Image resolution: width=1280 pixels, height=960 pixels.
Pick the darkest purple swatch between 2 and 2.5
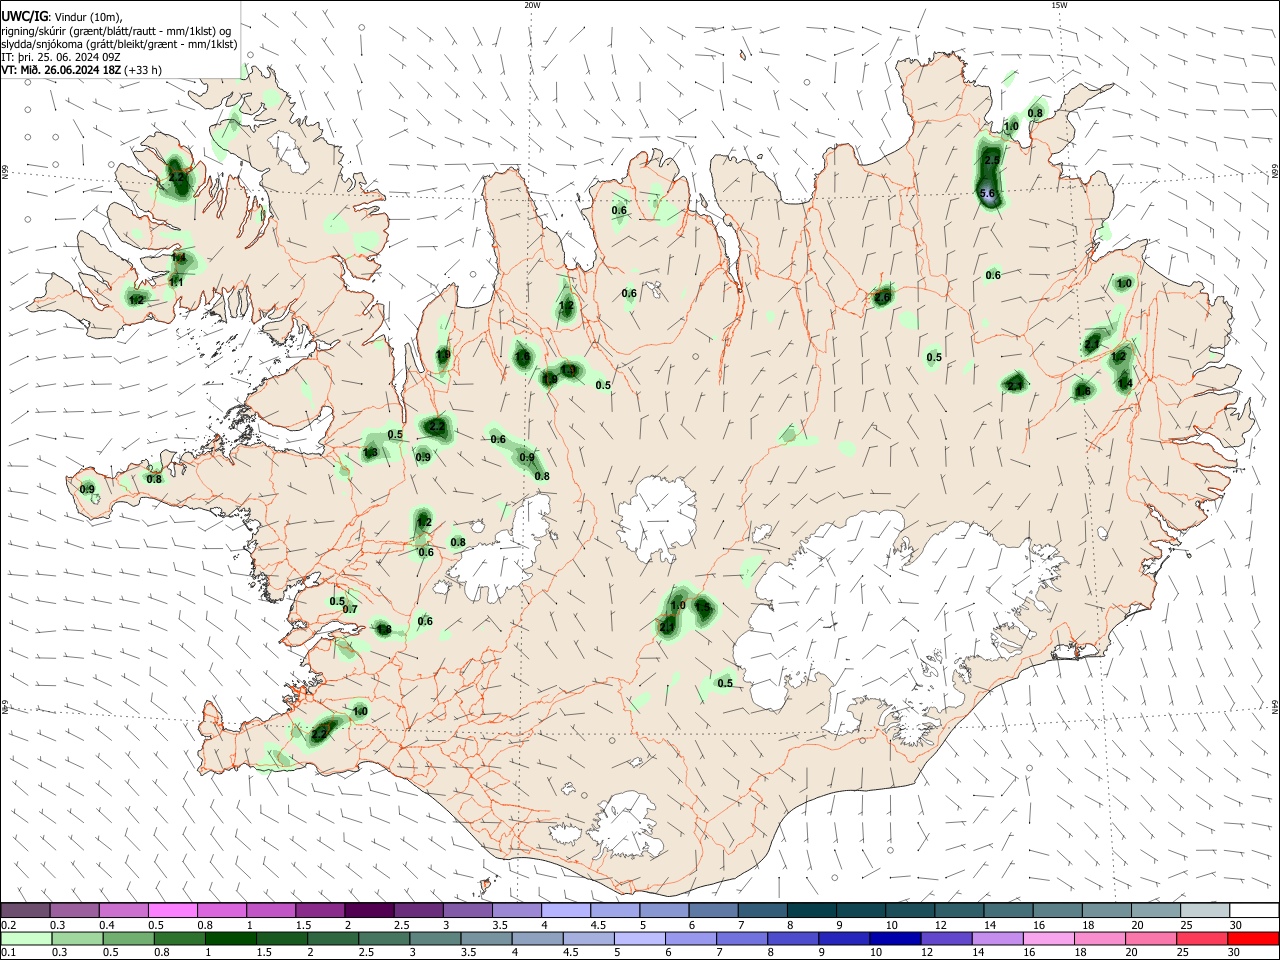point(368,910)
